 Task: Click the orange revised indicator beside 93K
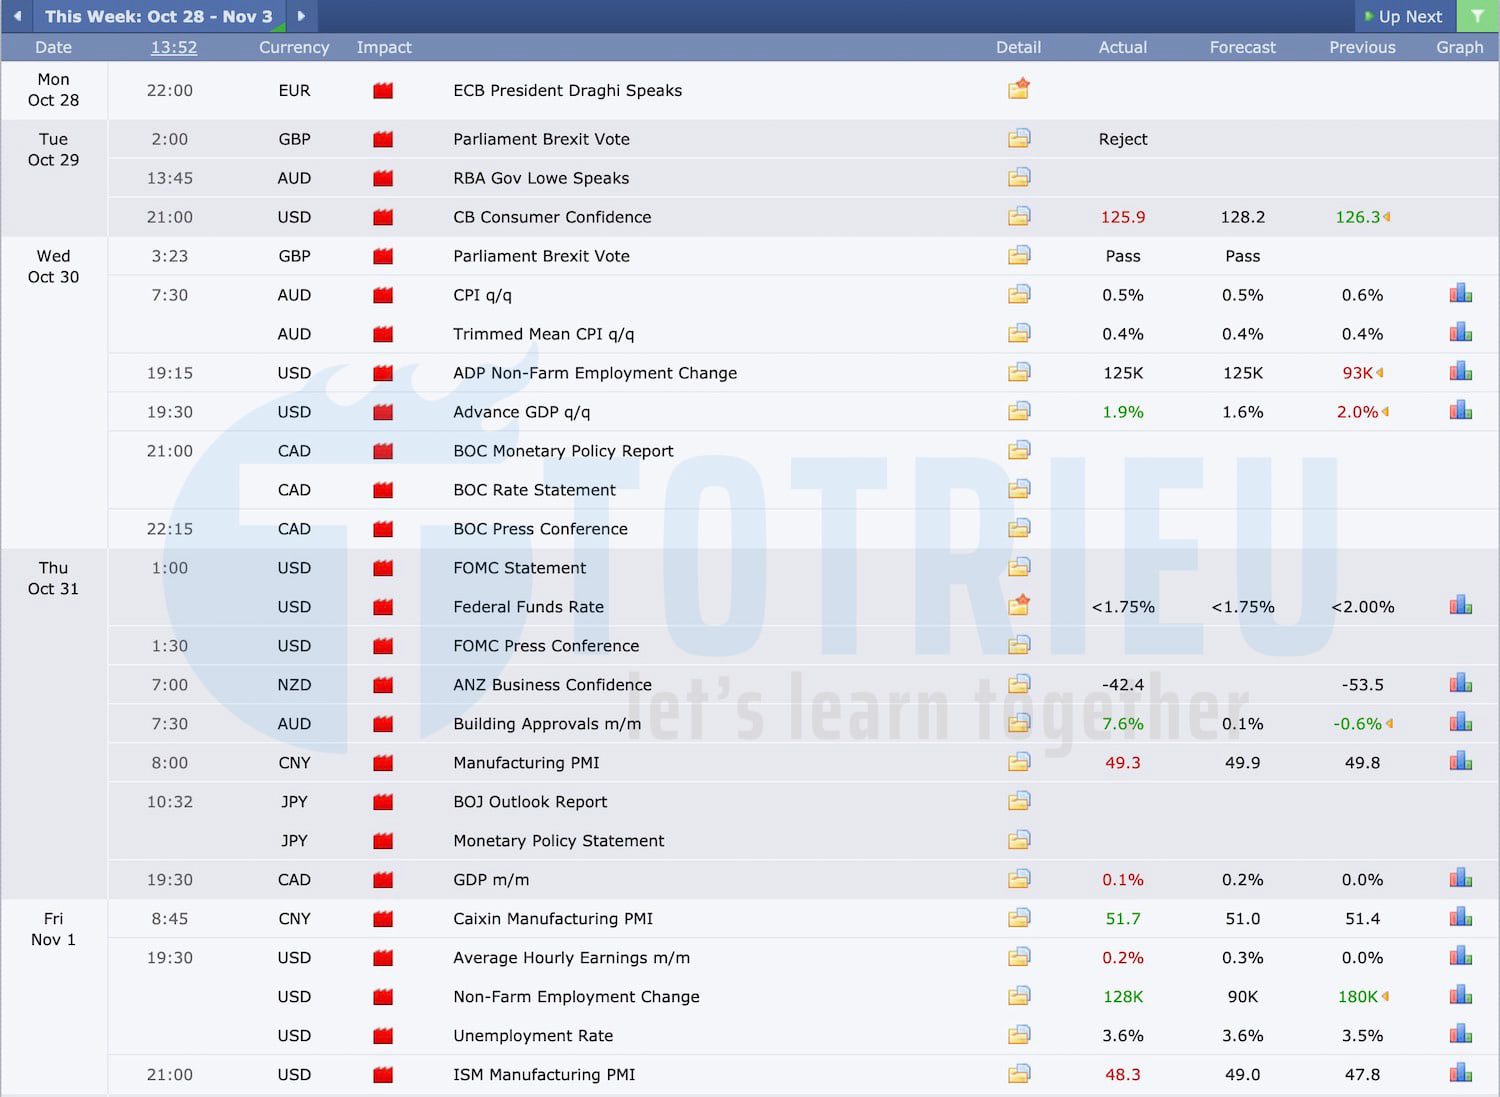[1379, 372]
